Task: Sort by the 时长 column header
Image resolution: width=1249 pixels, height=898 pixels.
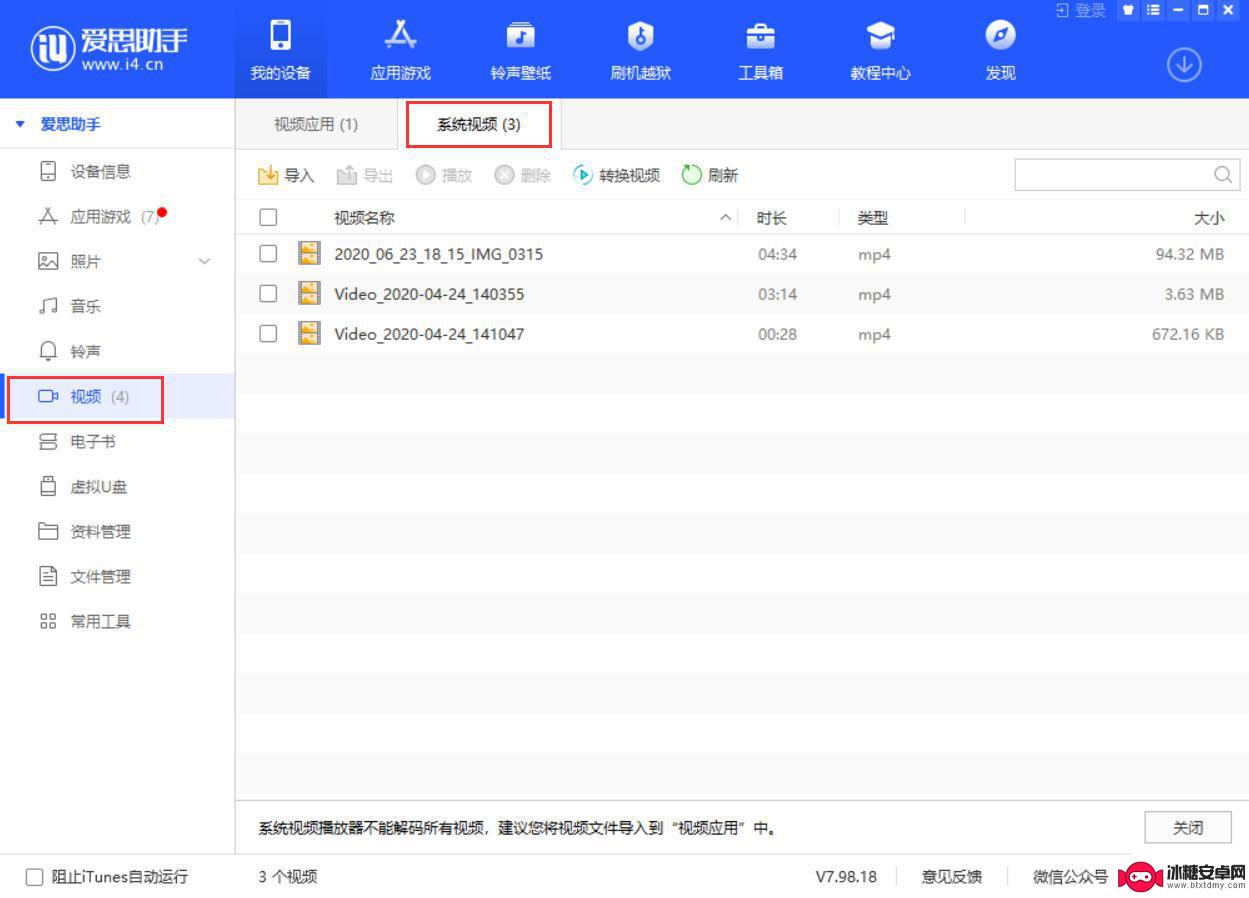Action: pyautogui.click(x=772, y=217)
